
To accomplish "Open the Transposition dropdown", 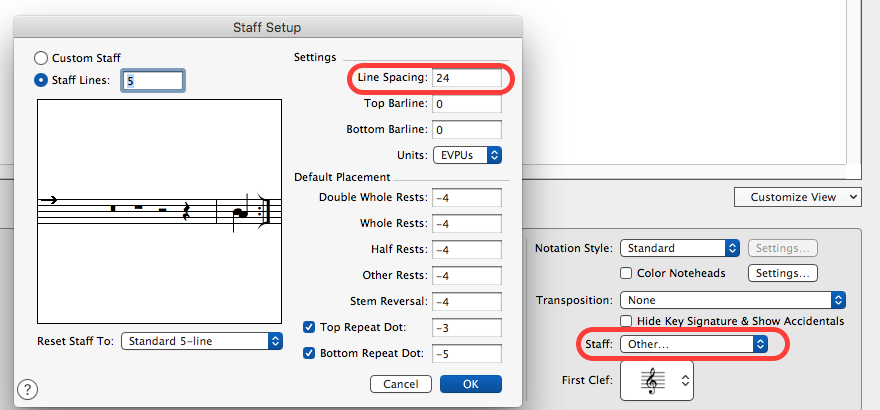I will pyautogui.click(x=733, y=300).
